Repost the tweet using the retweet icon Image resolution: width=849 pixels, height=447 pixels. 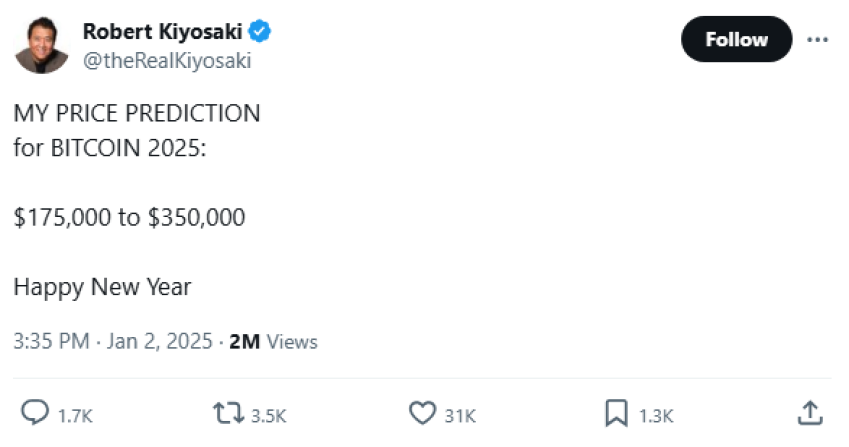point(231,412)
